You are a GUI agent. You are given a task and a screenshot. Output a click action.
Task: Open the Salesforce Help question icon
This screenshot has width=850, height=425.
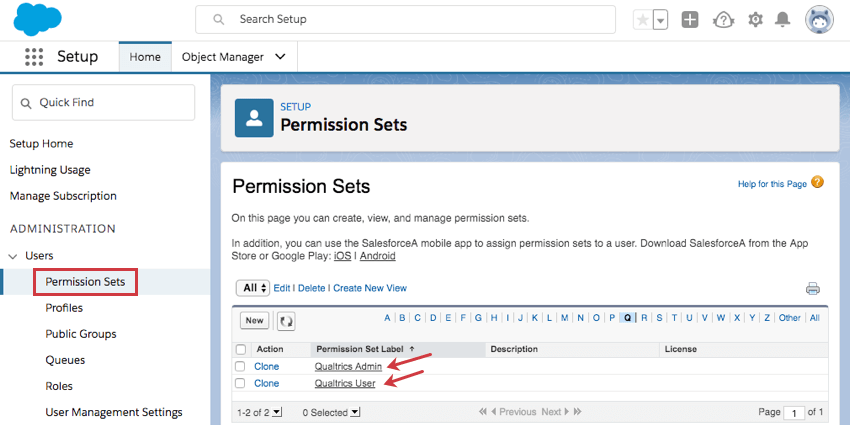723,20
